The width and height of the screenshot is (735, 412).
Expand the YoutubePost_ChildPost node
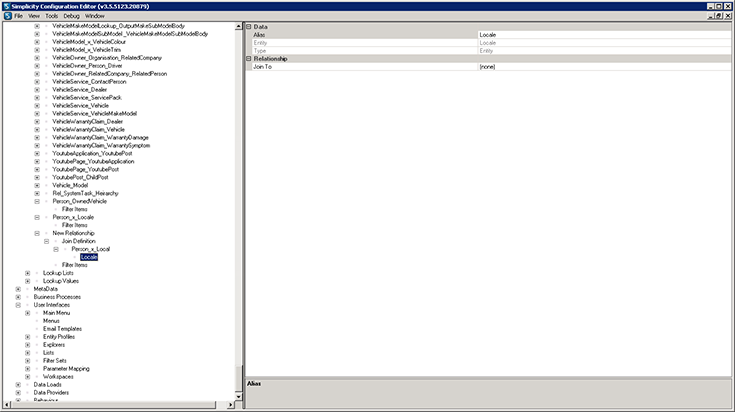tap(37, 178)
